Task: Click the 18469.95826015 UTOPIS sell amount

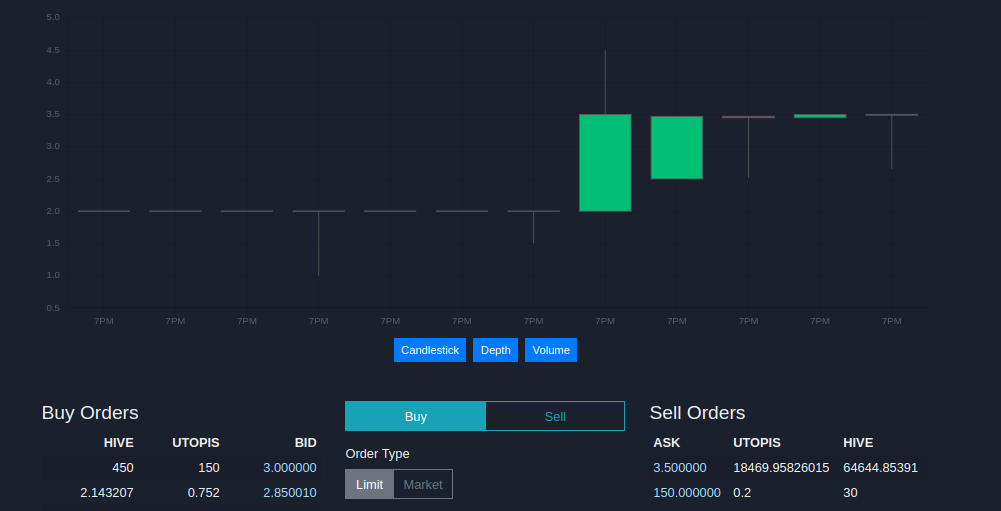Action: pyautogui.click(x=781, y=468)
